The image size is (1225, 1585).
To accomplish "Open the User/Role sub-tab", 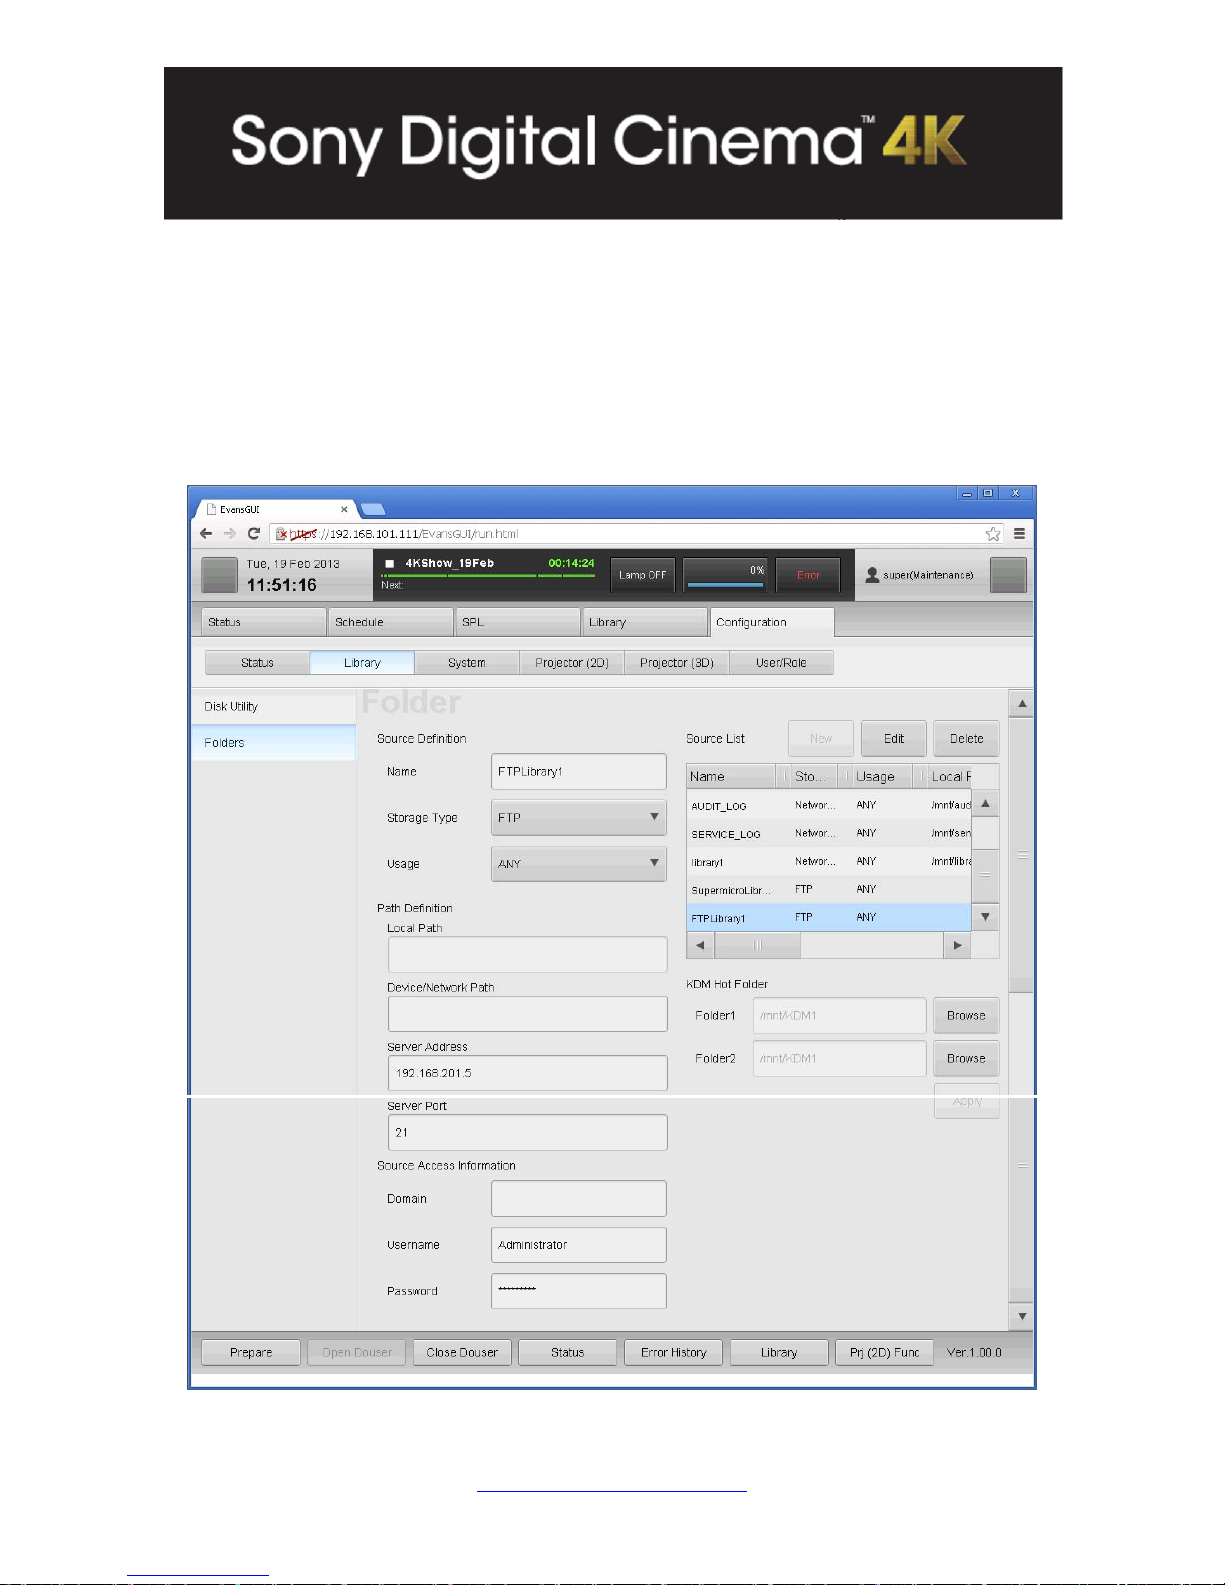I will pos(781,663).
